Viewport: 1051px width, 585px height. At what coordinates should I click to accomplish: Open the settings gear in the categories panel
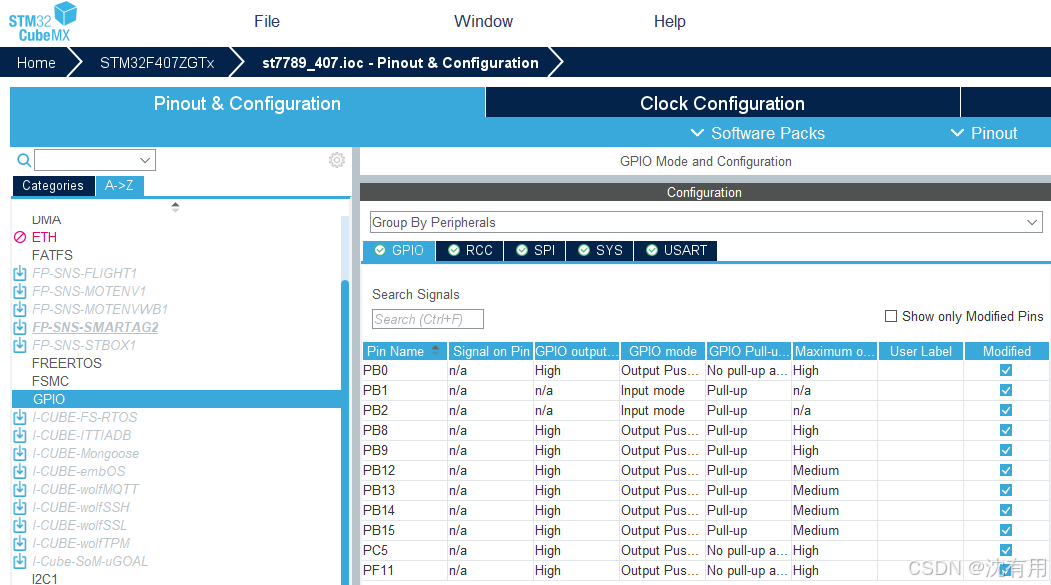click(336, 160)
